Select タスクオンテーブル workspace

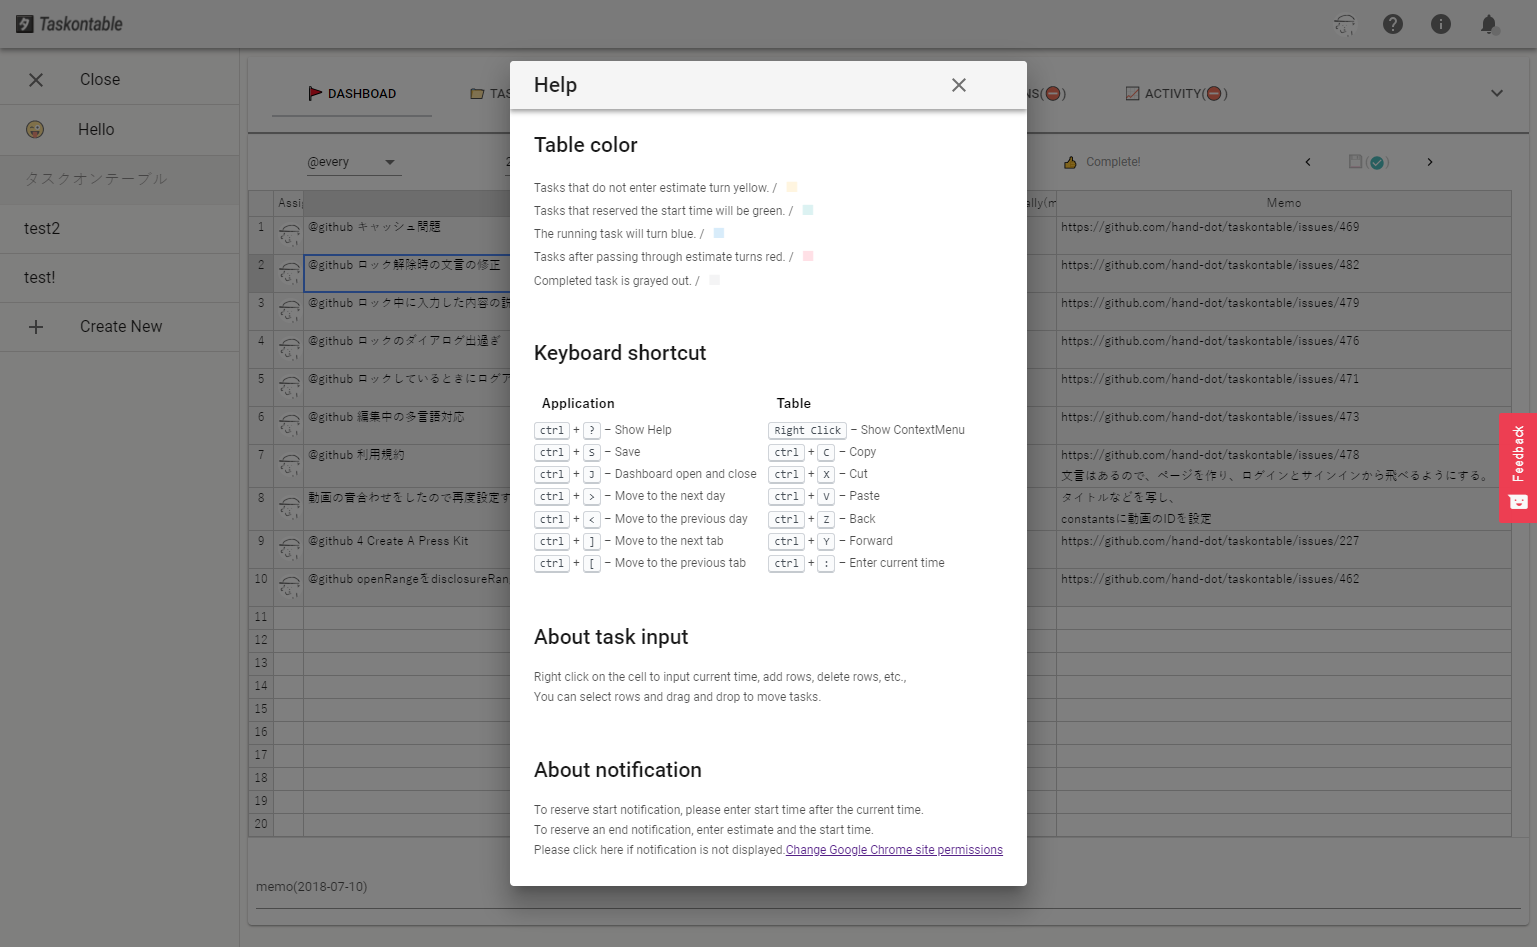[x=120, y=179]
